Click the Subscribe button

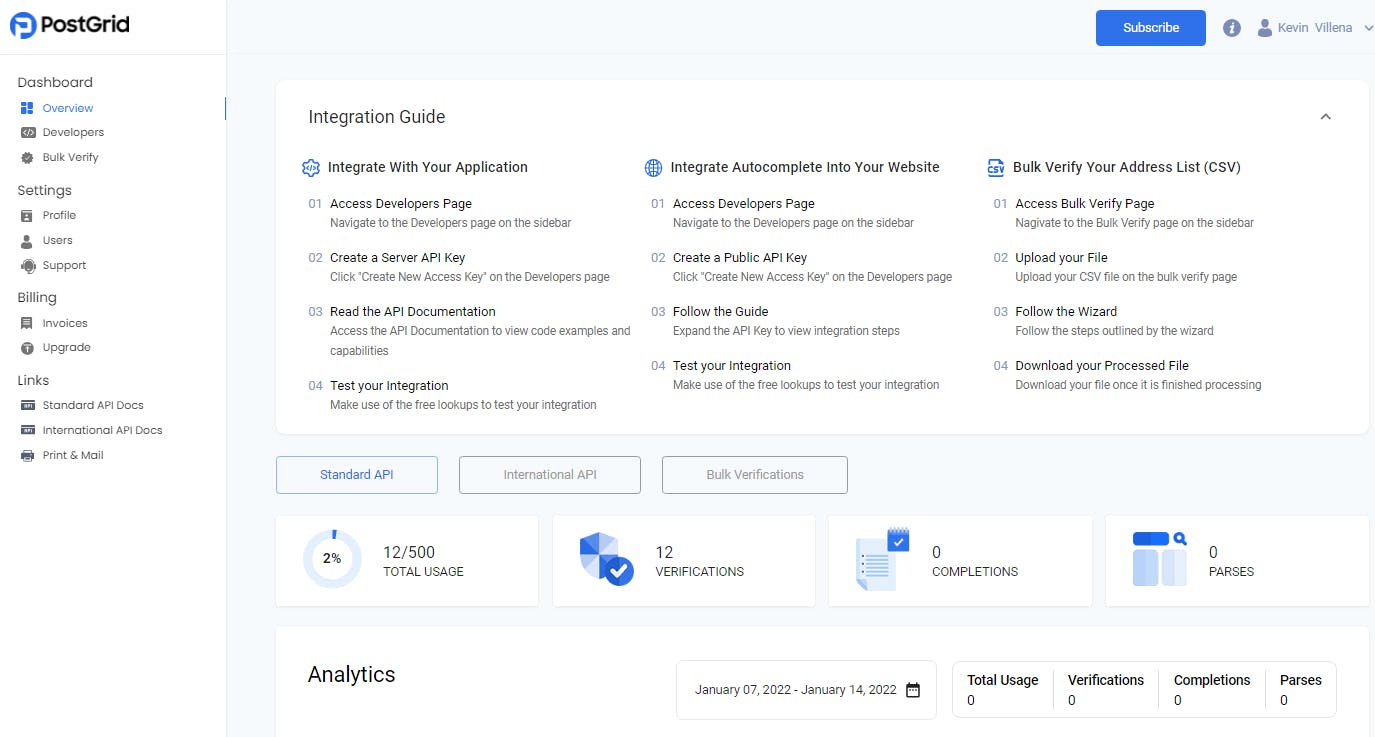pyautogui.click(x=1150, y=28)
